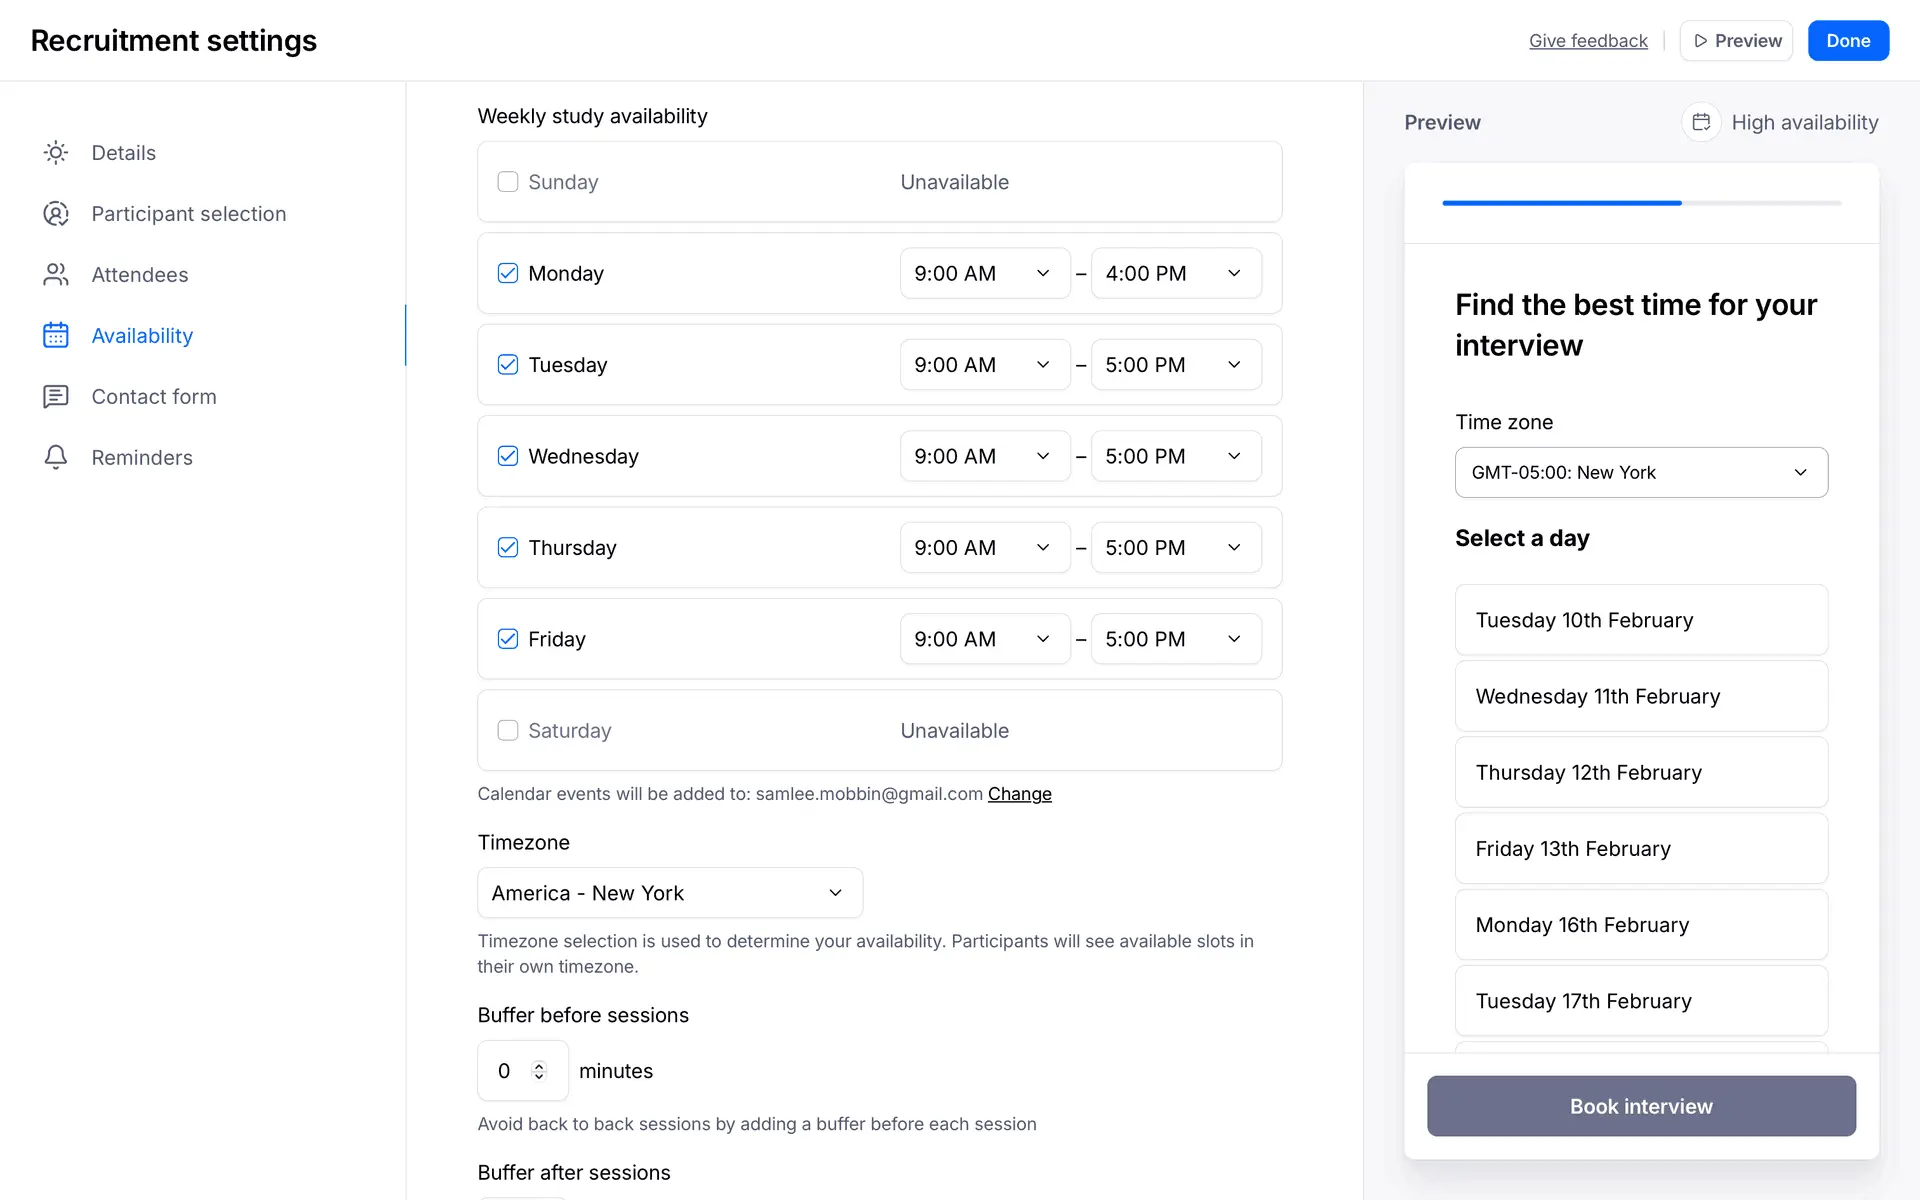Screen dimensions: 1920x1200
Task: Click the Preview button at top
Action: [x=1736, y=41]
